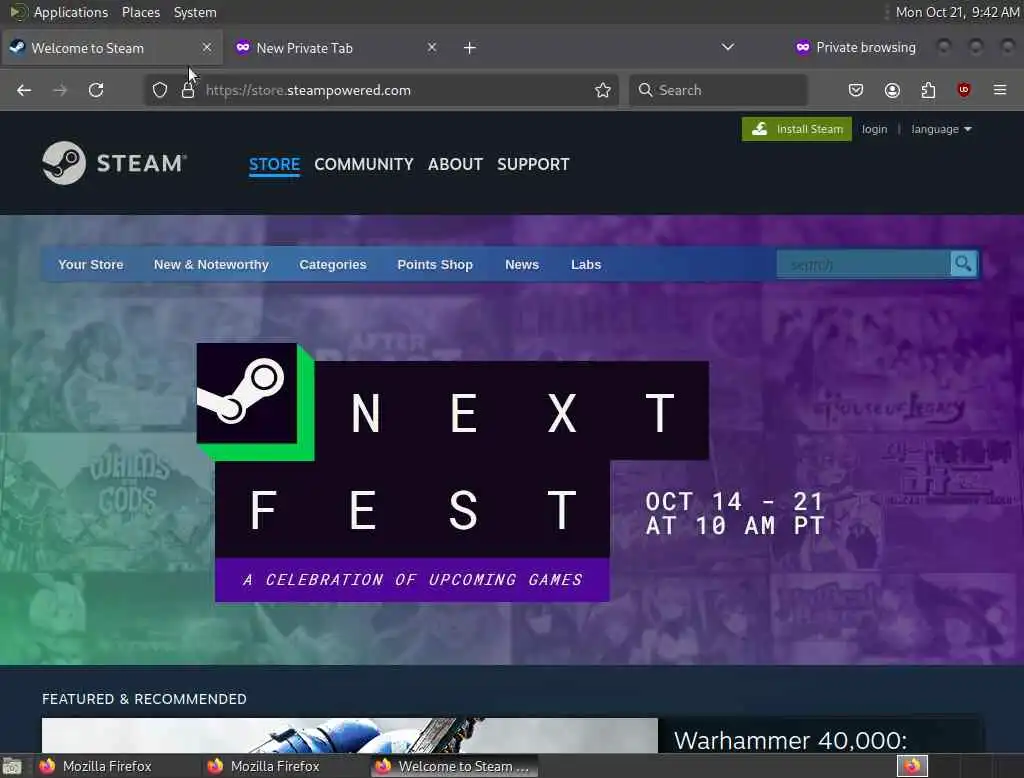The width and height of the screenshot is (1024, 778).
Task: Expand the language dropdown
Action: (x=941, y=129)
